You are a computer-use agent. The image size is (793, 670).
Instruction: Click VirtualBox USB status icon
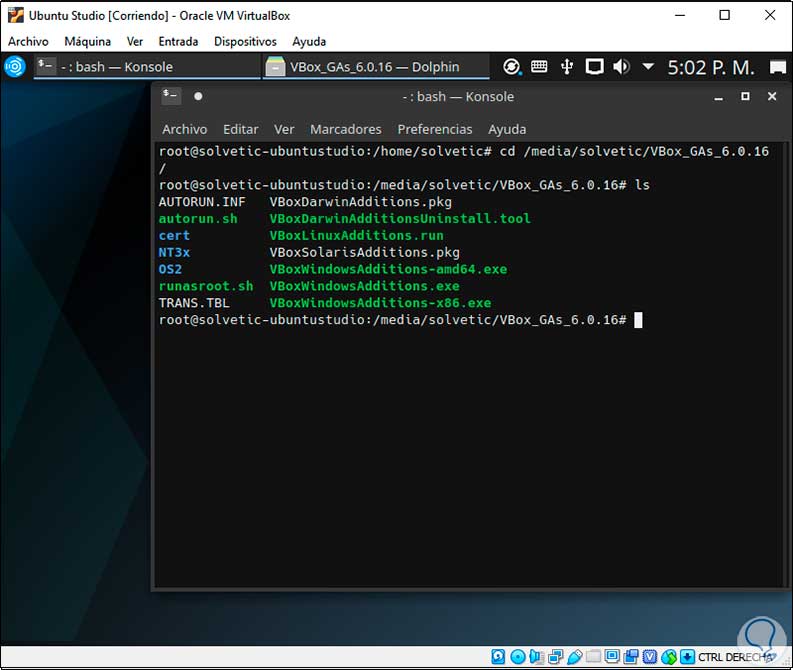tap(575, 657)
